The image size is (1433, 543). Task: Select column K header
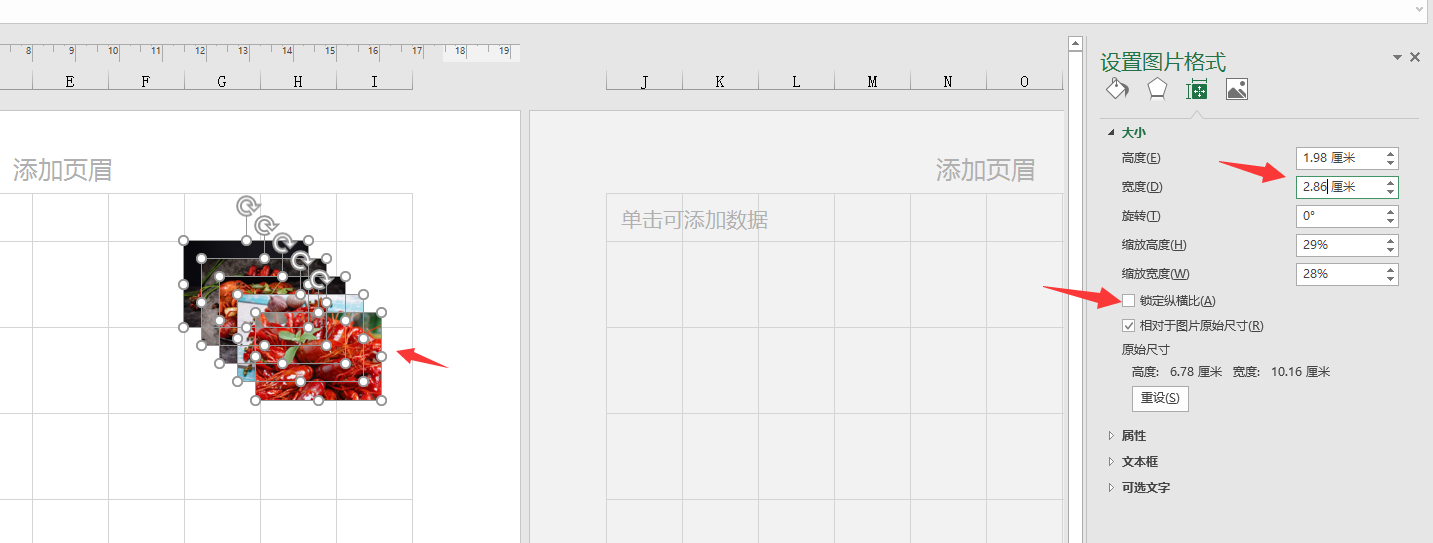point(720,81)
